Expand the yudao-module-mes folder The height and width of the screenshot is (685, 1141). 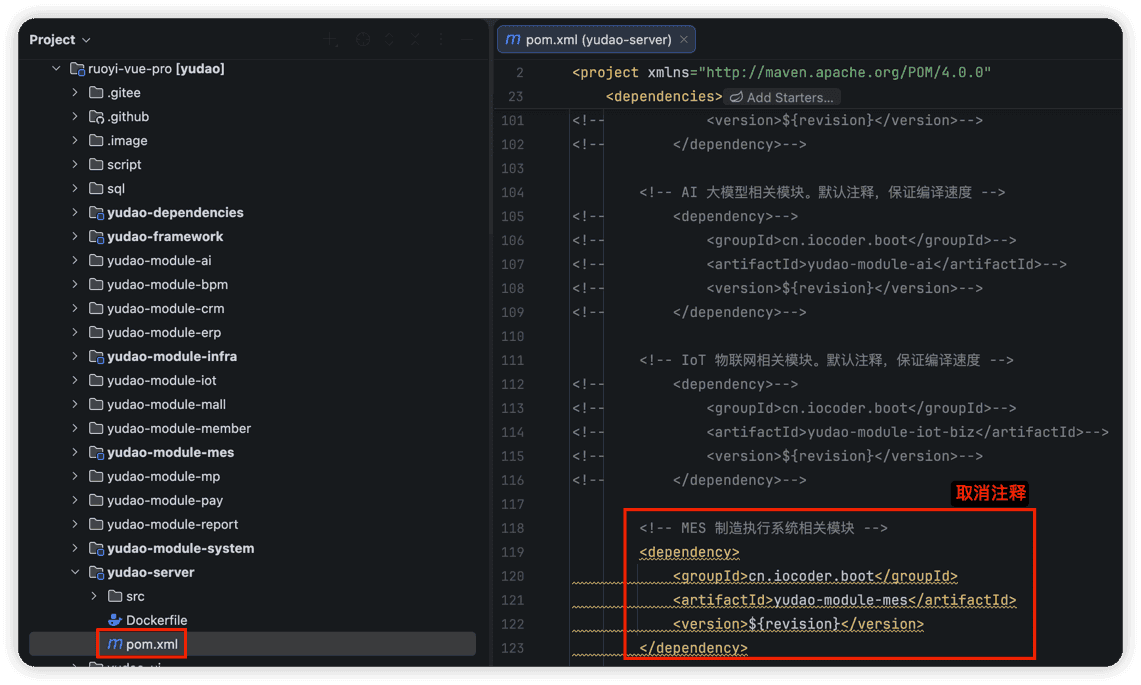click(x=75, y=452)
